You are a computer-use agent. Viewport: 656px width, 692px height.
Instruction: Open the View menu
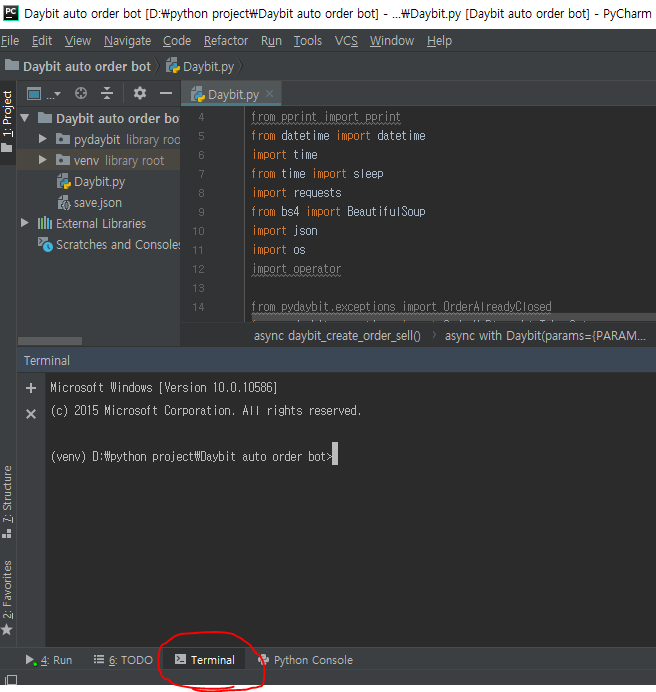(x=78, y=41)
